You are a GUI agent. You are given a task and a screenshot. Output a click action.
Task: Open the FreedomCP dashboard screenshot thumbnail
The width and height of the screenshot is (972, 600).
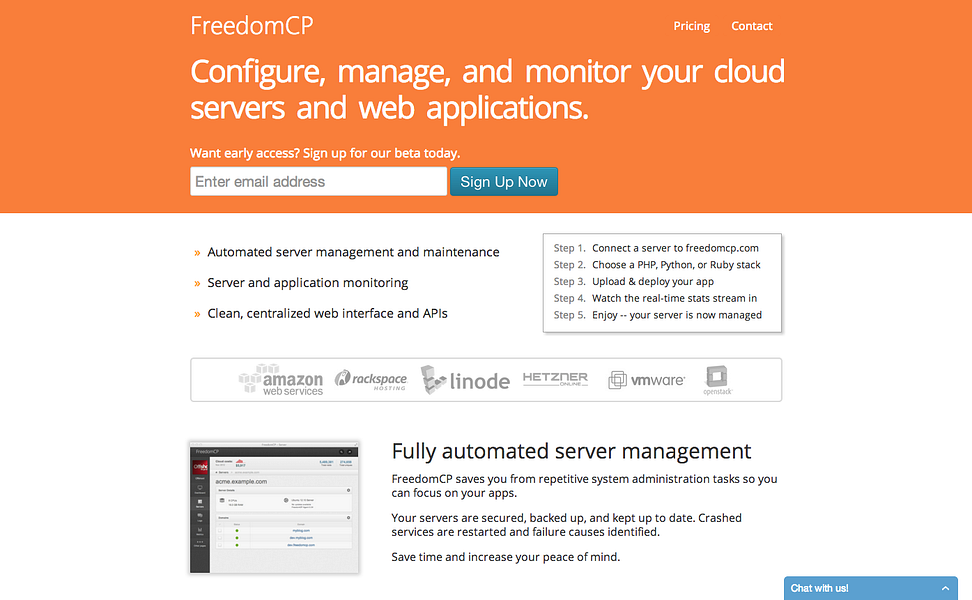pos(274,507)
